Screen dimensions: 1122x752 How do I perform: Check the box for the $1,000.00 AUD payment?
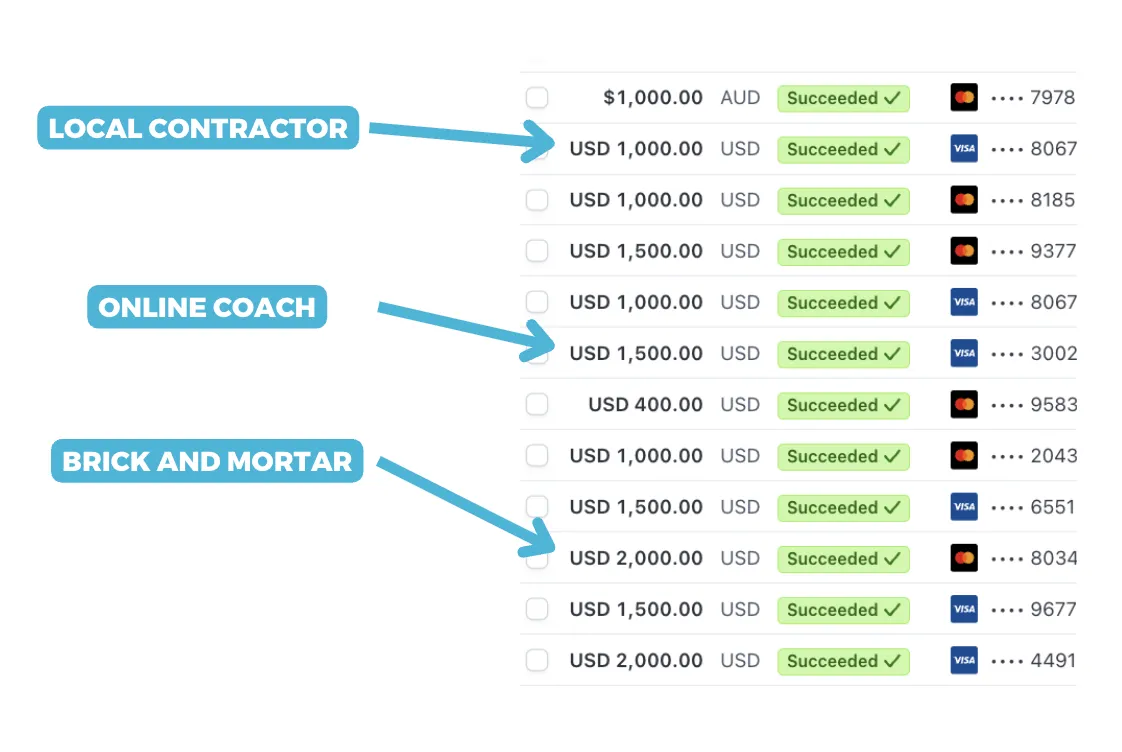537,97
